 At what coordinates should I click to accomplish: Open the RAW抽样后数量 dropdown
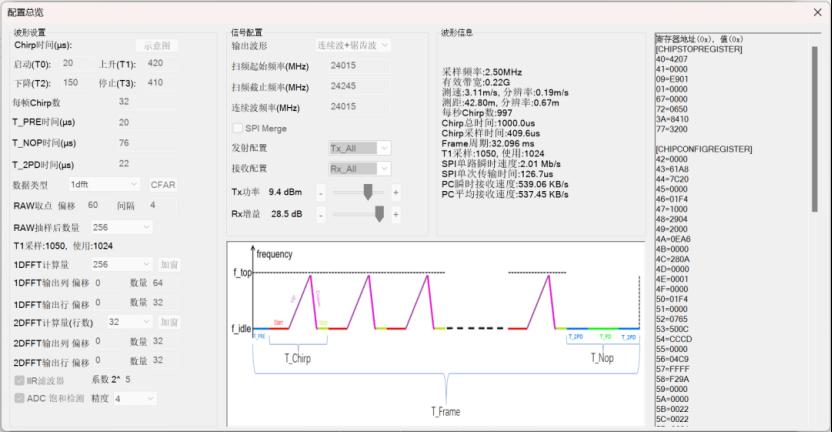pos(122,228)
